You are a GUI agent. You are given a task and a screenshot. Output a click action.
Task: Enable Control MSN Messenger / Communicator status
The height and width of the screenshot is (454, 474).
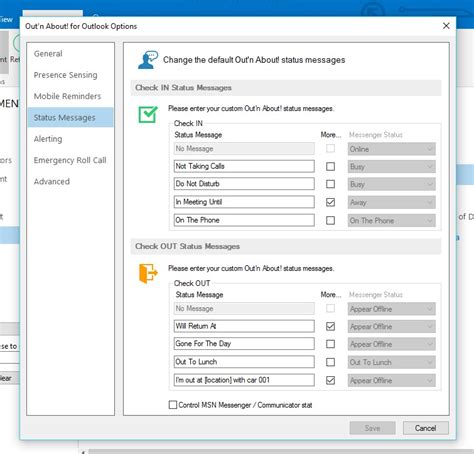[173, 405]
